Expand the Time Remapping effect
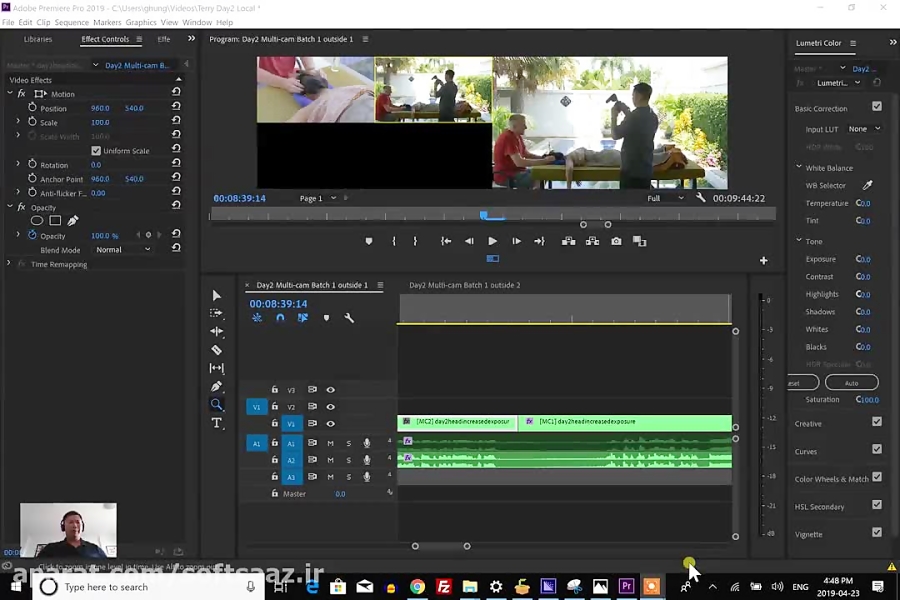The width and height of the screenshot is (900, 600). (9, 264)
